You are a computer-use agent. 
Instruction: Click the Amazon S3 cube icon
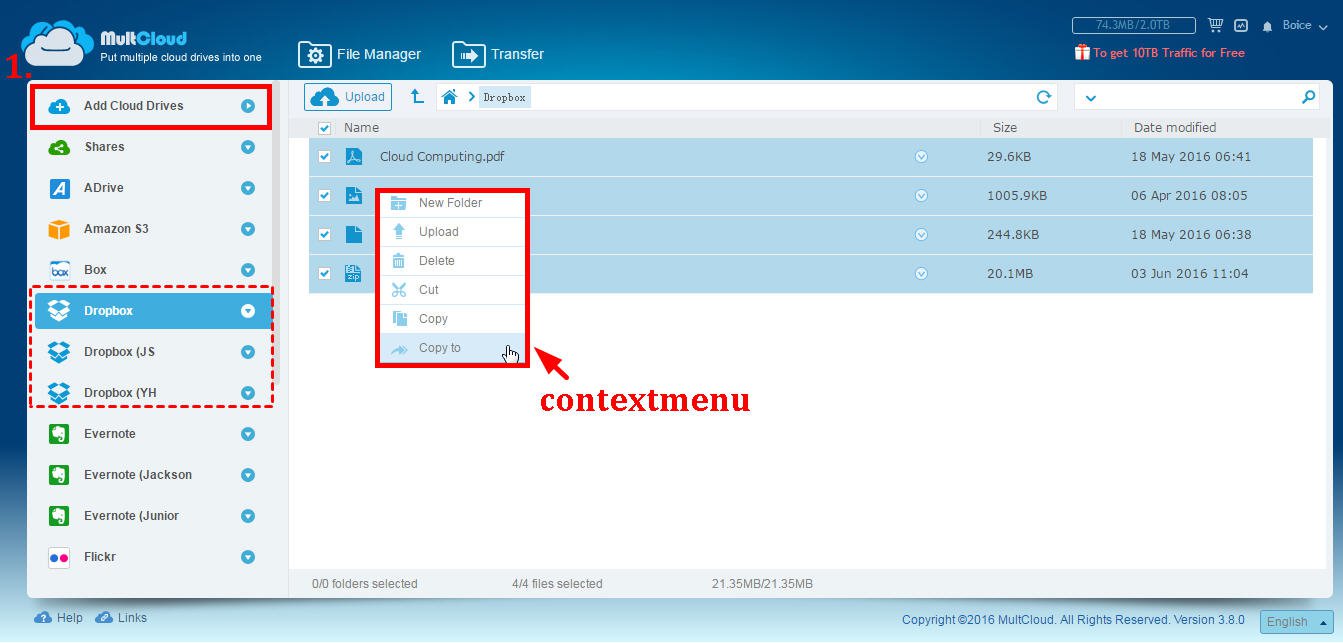point(59,229)
